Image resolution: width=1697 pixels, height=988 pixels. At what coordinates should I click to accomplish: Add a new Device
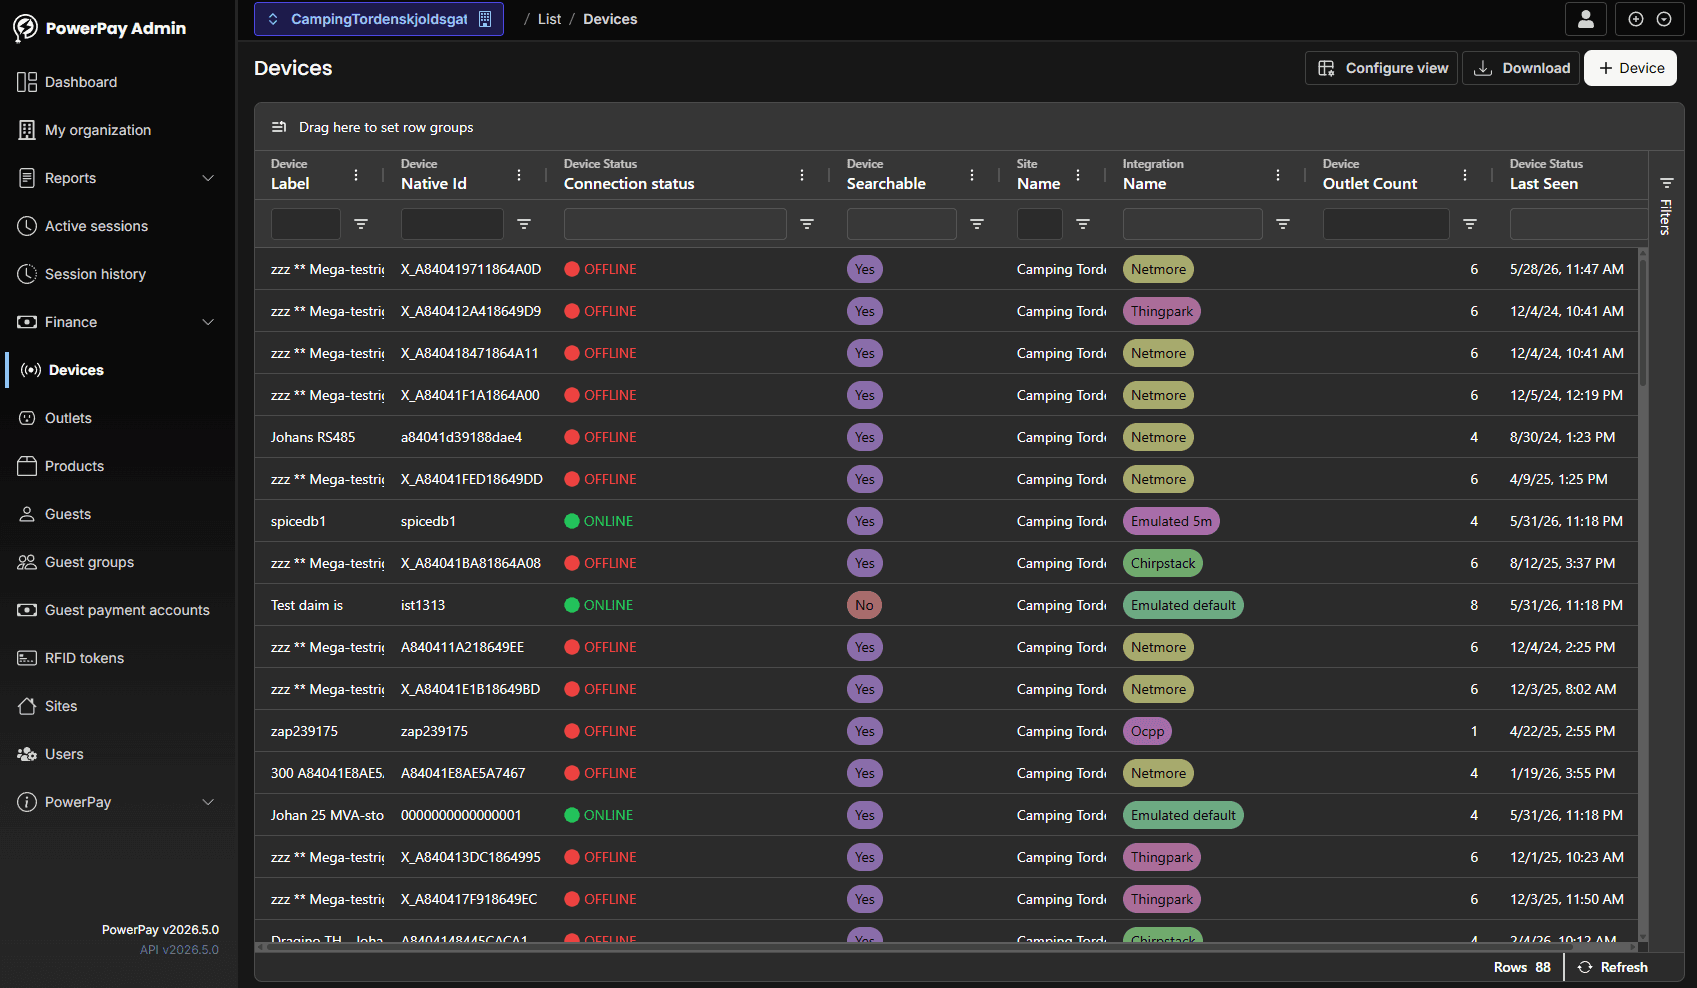pyautogui.click(x=1630, y=68)
